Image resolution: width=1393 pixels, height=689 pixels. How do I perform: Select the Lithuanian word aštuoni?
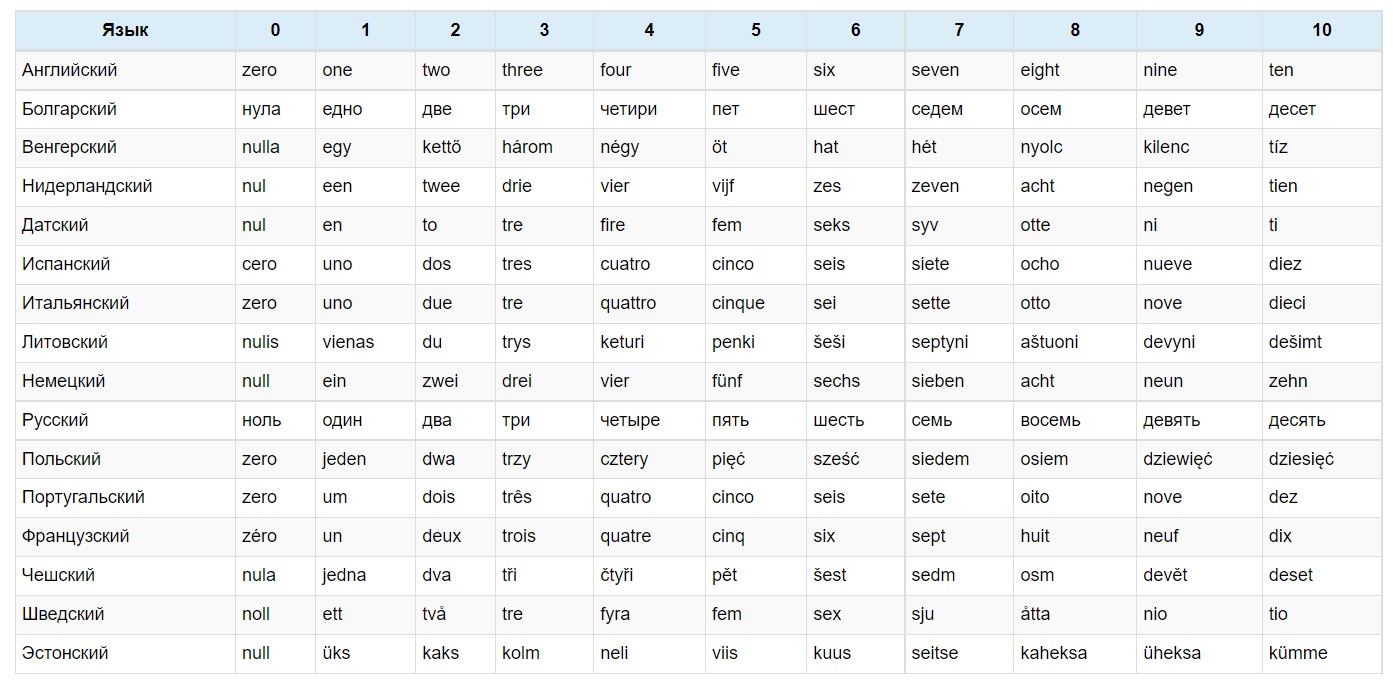tap(1049, 342)
